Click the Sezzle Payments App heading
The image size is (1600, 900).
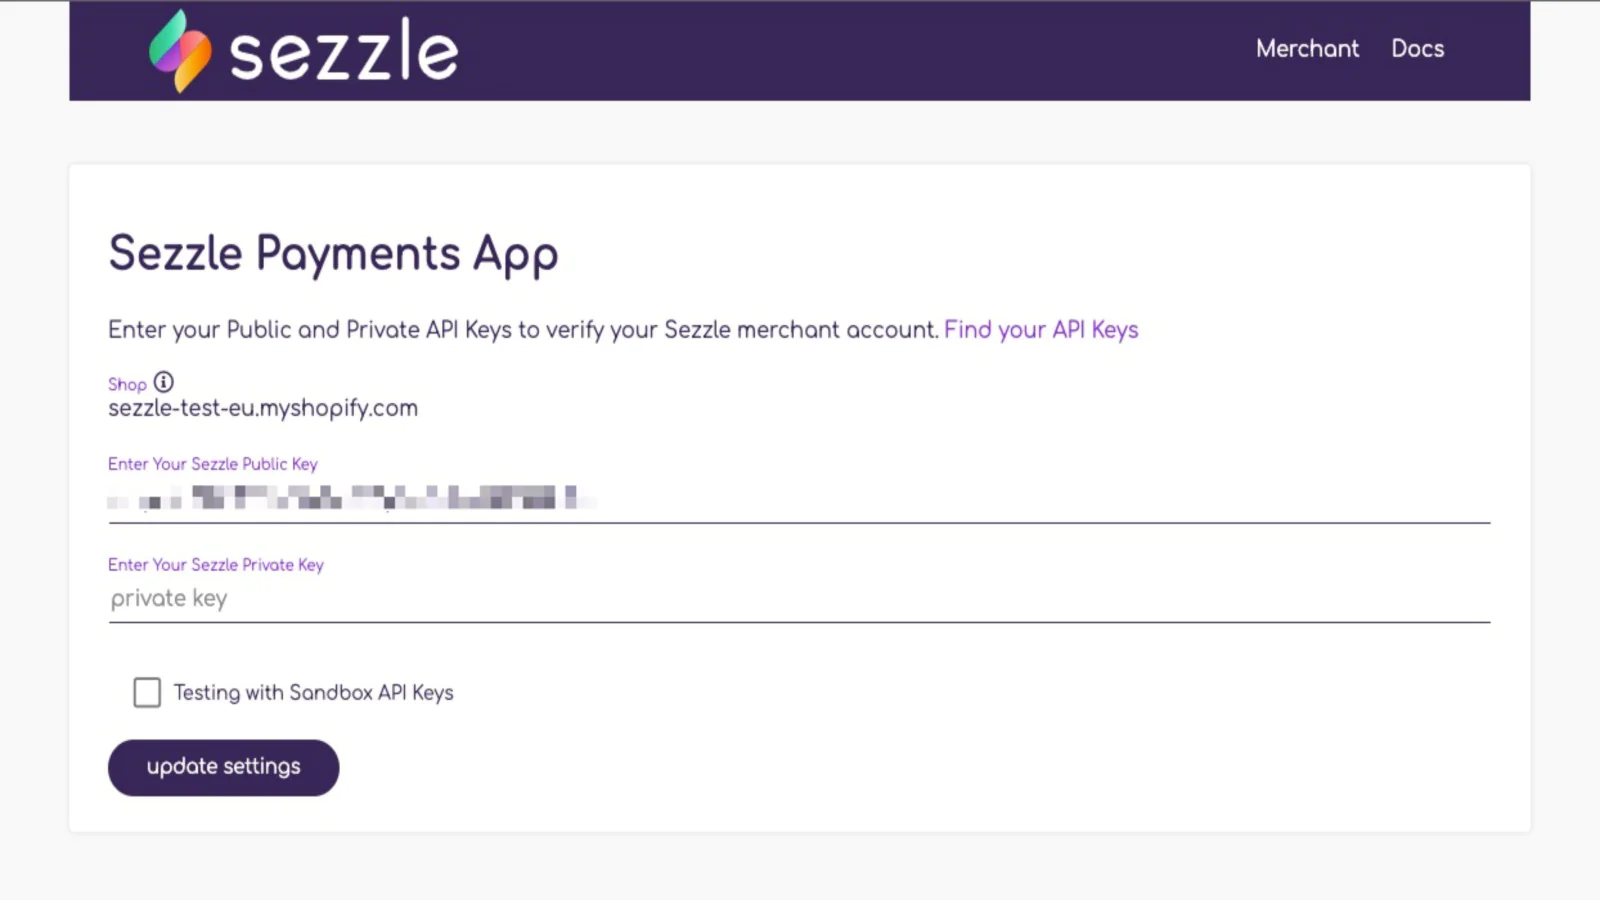(333, 254)
